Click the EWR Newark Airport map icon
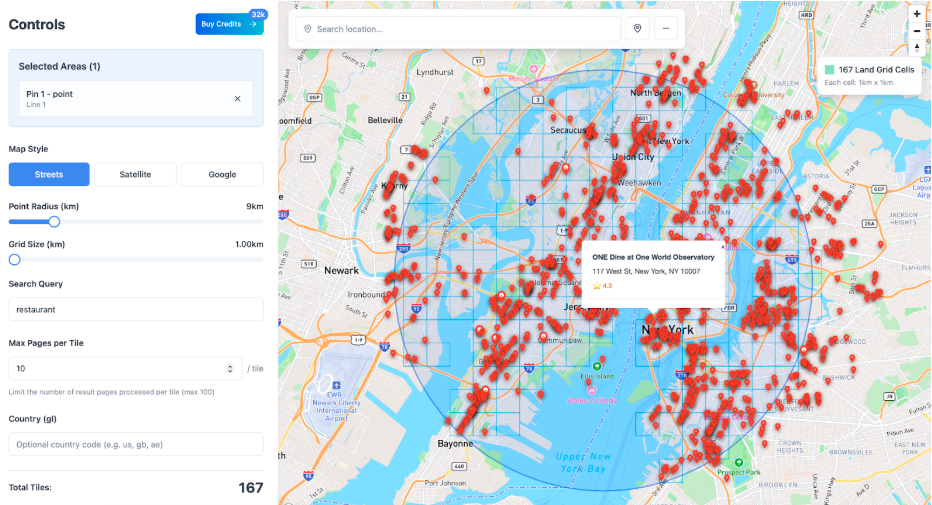Screen dimensions: 932x505 [336, 386]
